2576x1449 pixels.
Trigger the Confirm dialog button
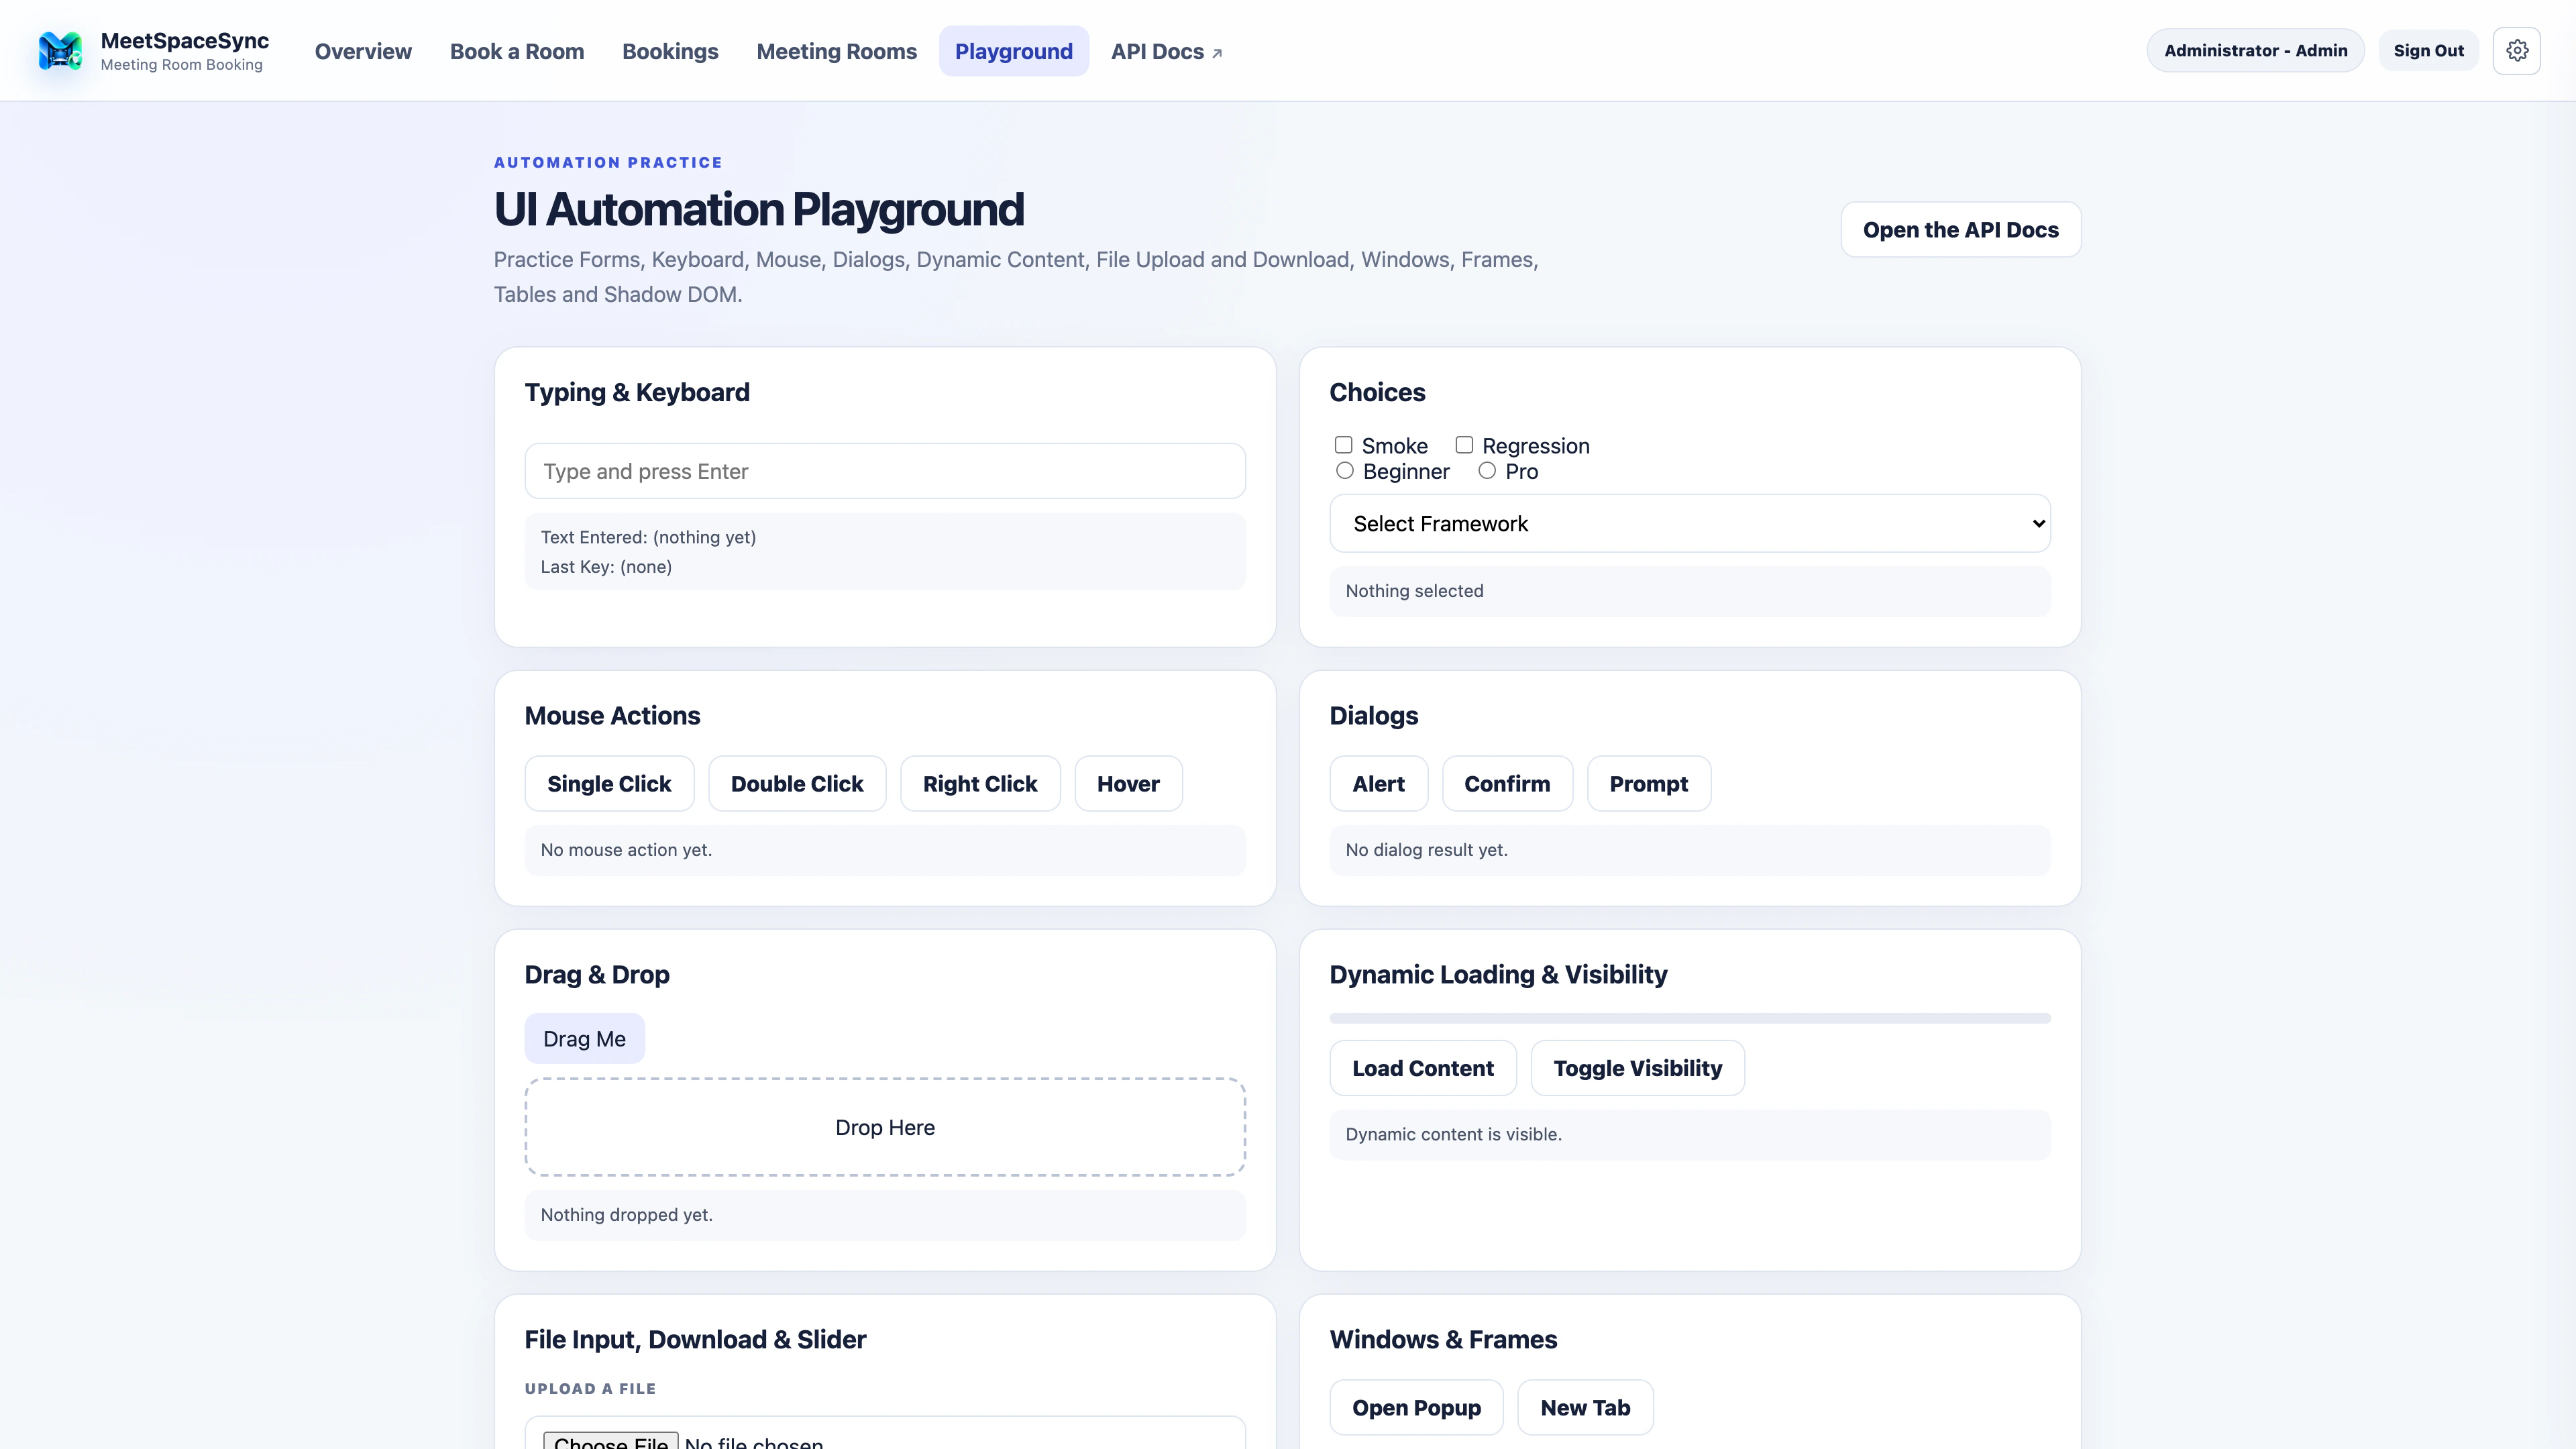pyautogui.click(x=1507, y=784)
